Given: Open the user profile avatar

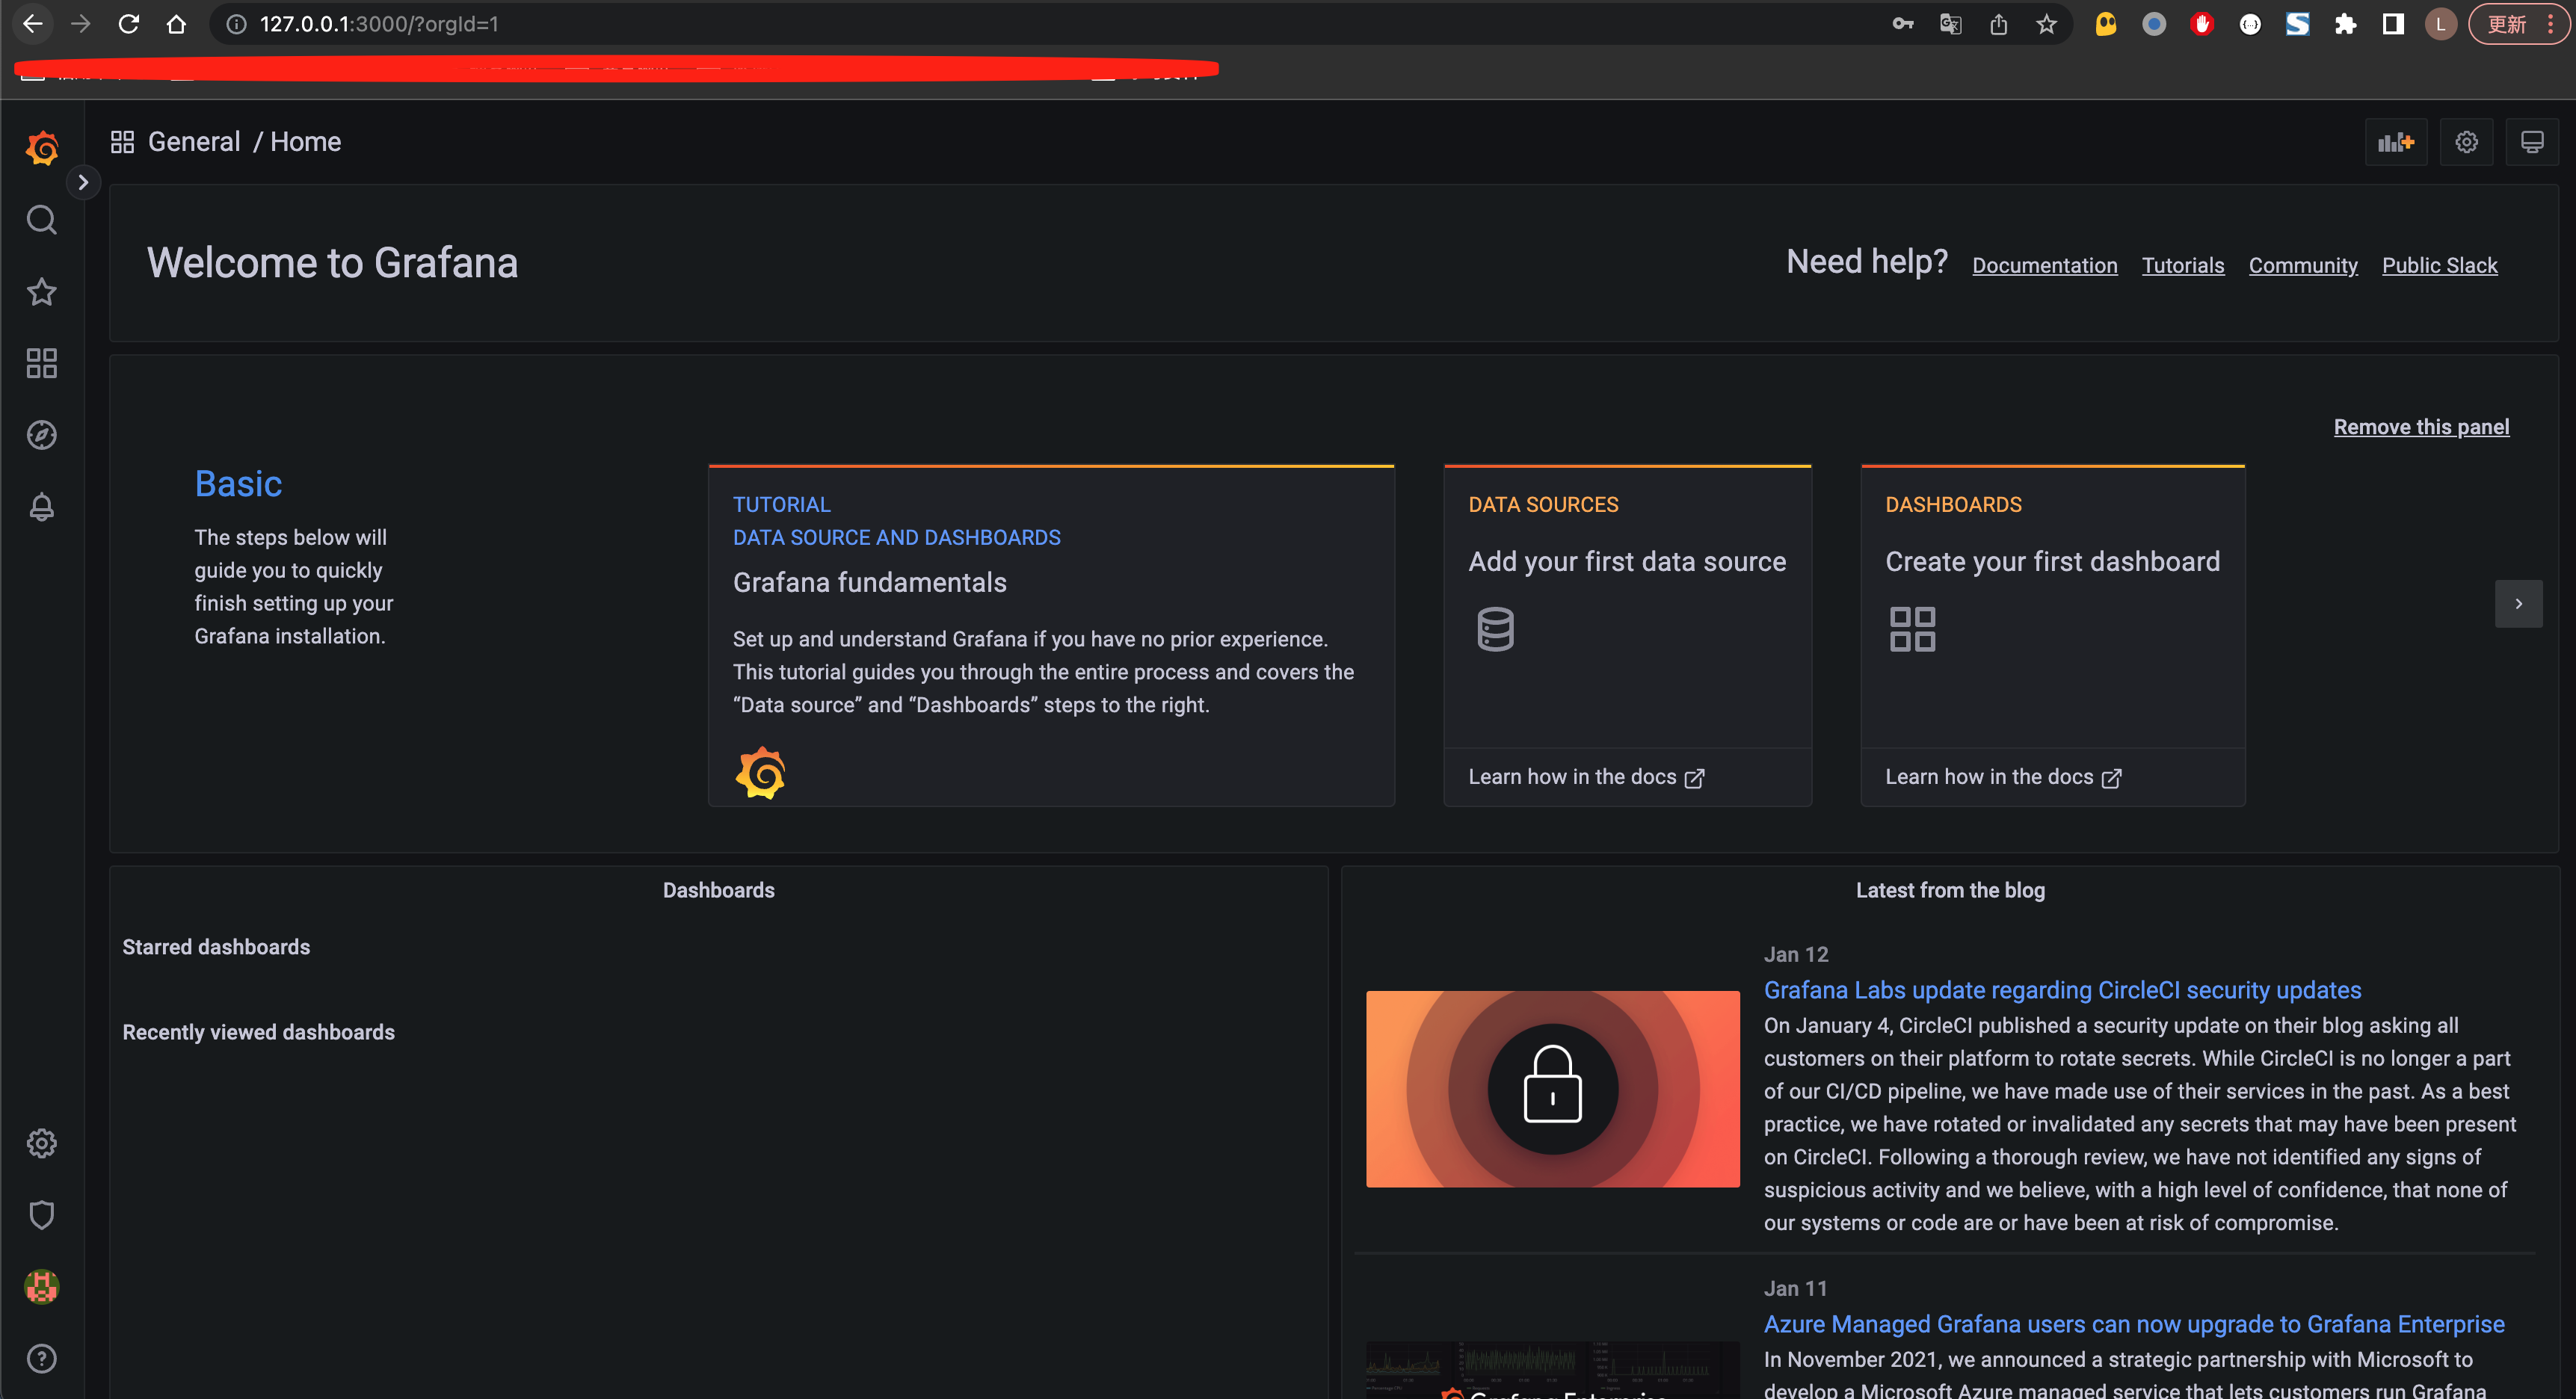Looking at the screenshot, I should [41, 1287].
